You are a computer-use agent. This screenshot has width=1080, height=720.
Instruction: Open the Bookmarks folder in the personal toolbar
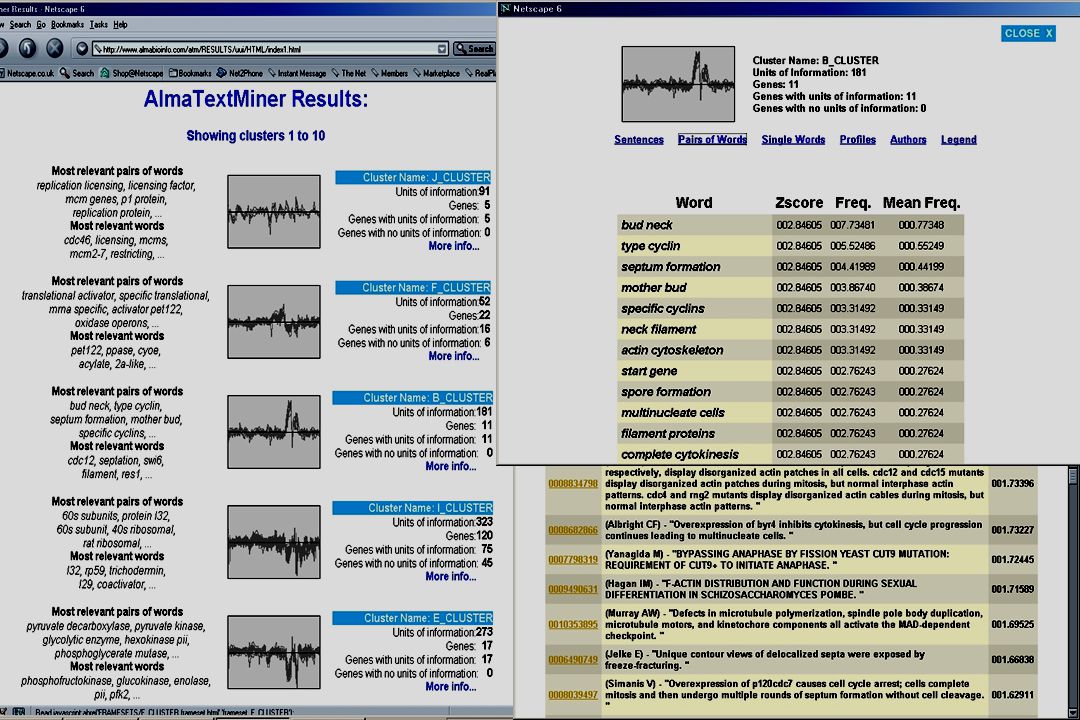(190, 73)
